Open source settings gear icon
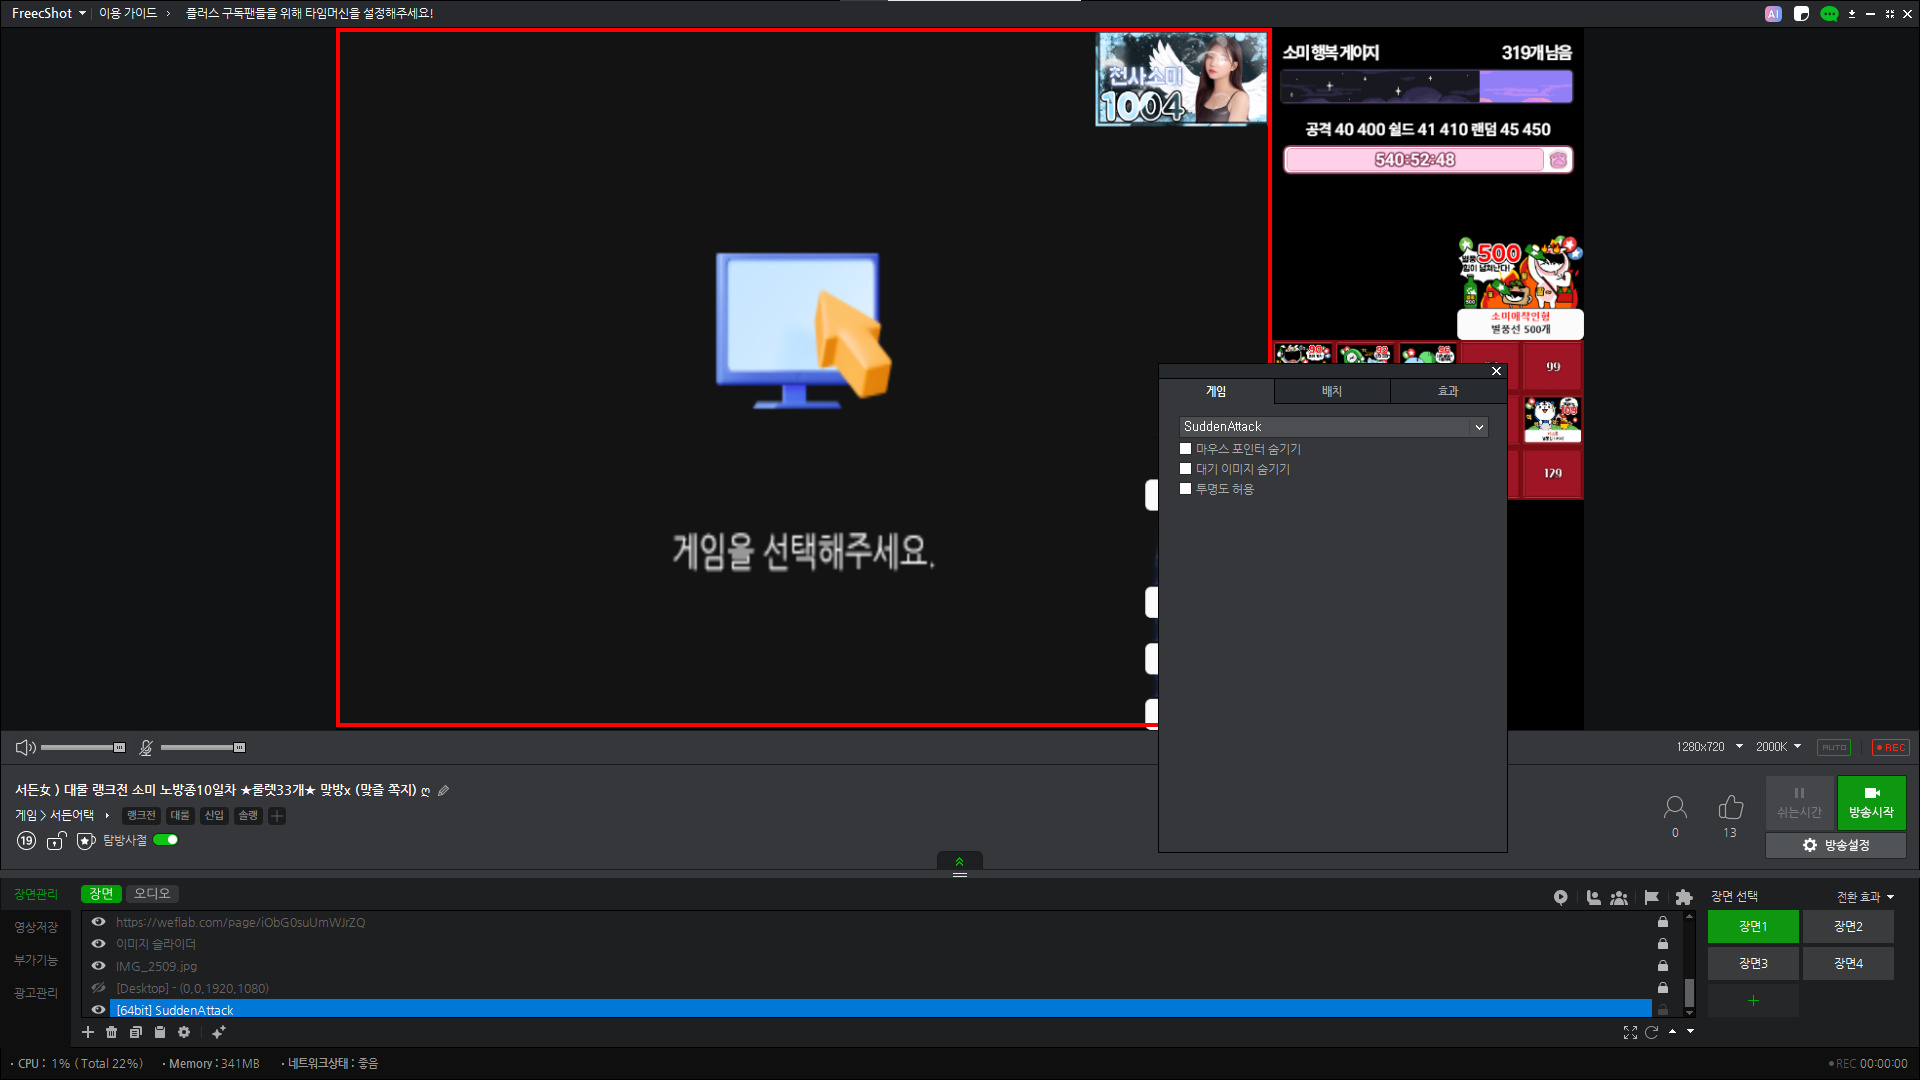This screenshot has height=1080, width=1920. (x=184, y=1032)
